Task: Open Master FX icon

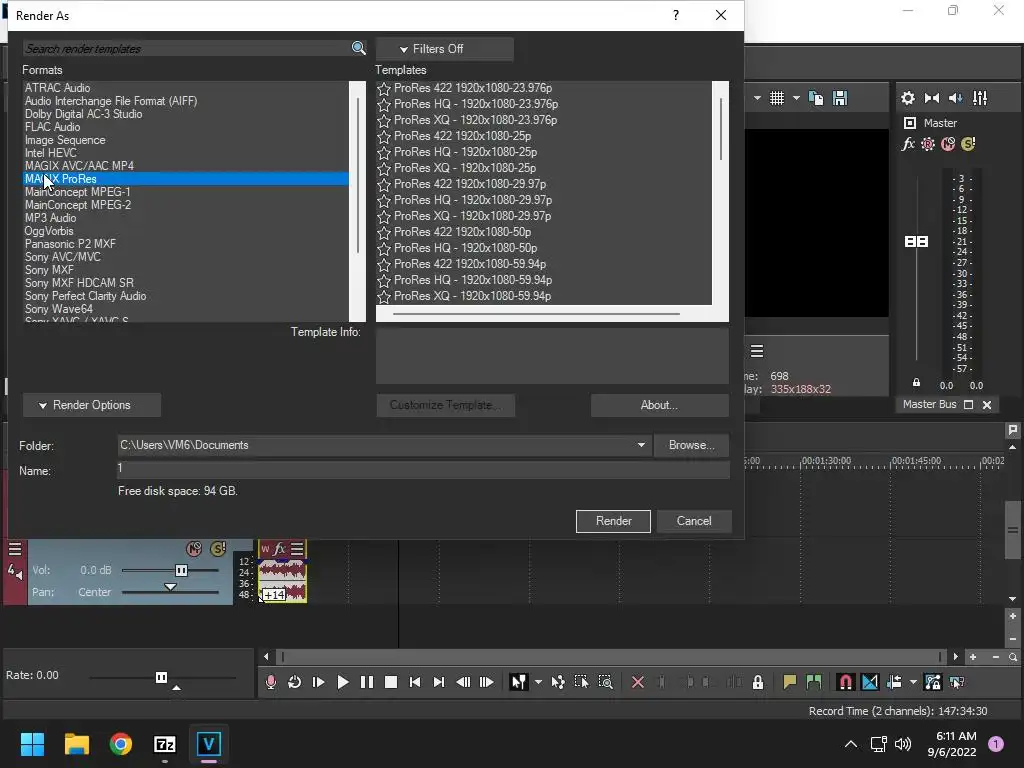Action: (908, 144)
